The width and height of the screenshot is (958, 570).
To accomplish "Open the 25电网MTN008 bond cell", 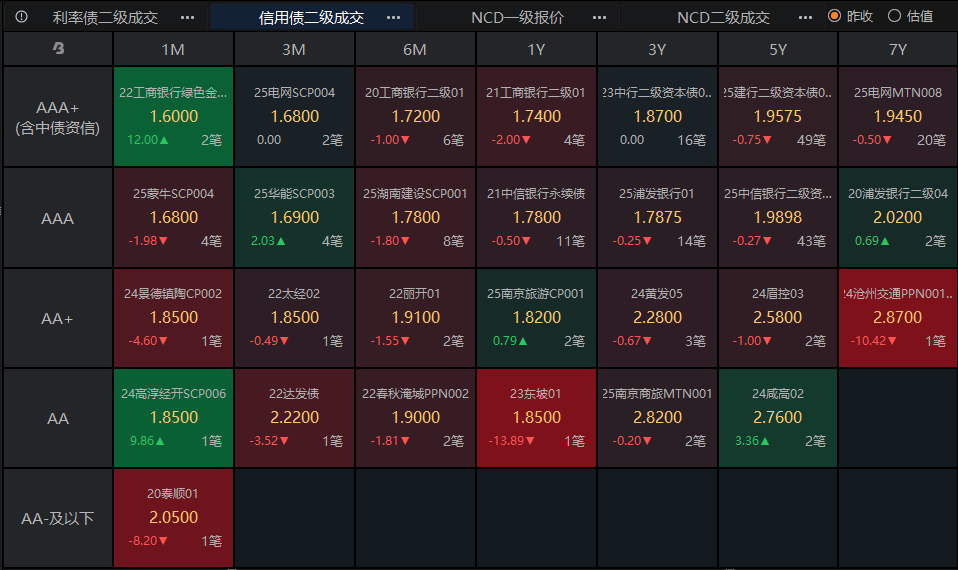I will (898, 117).
